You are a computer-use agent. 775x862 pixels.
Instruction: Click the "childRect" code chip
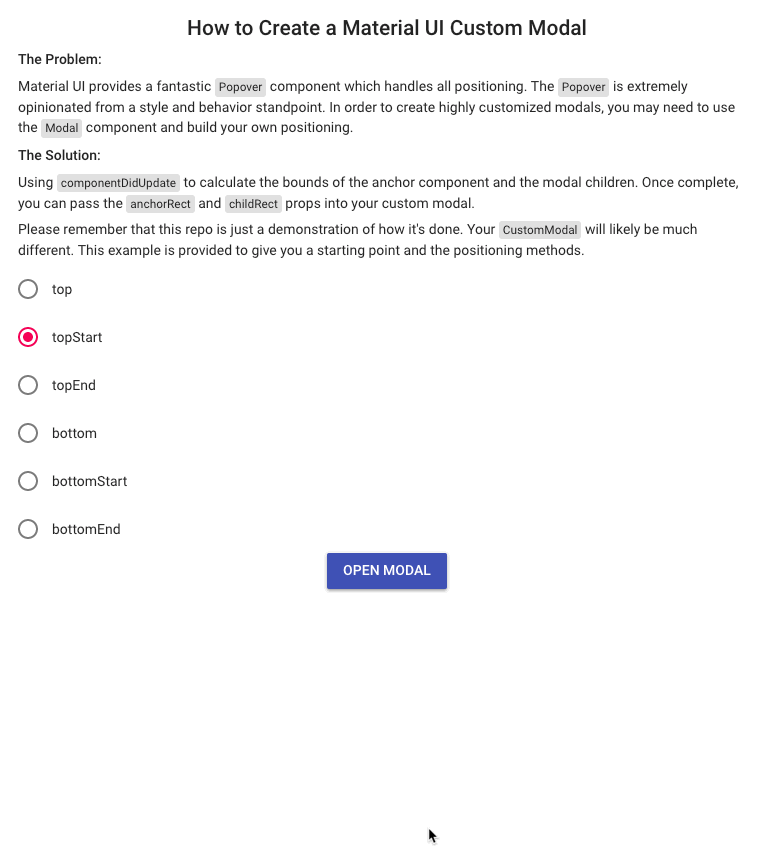click(x=253, y=204)
